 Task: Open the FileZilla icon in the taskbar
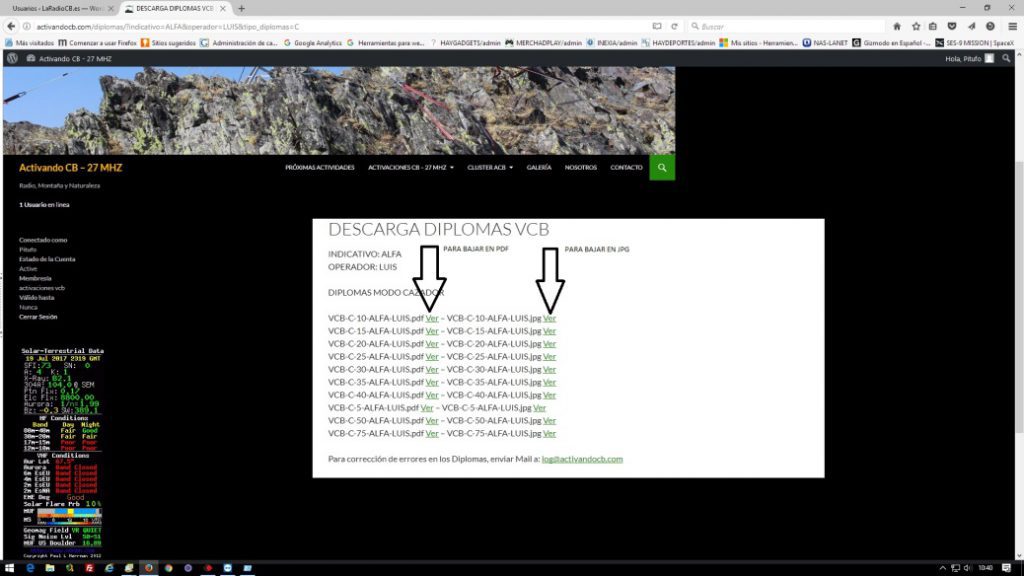[89, 568]
